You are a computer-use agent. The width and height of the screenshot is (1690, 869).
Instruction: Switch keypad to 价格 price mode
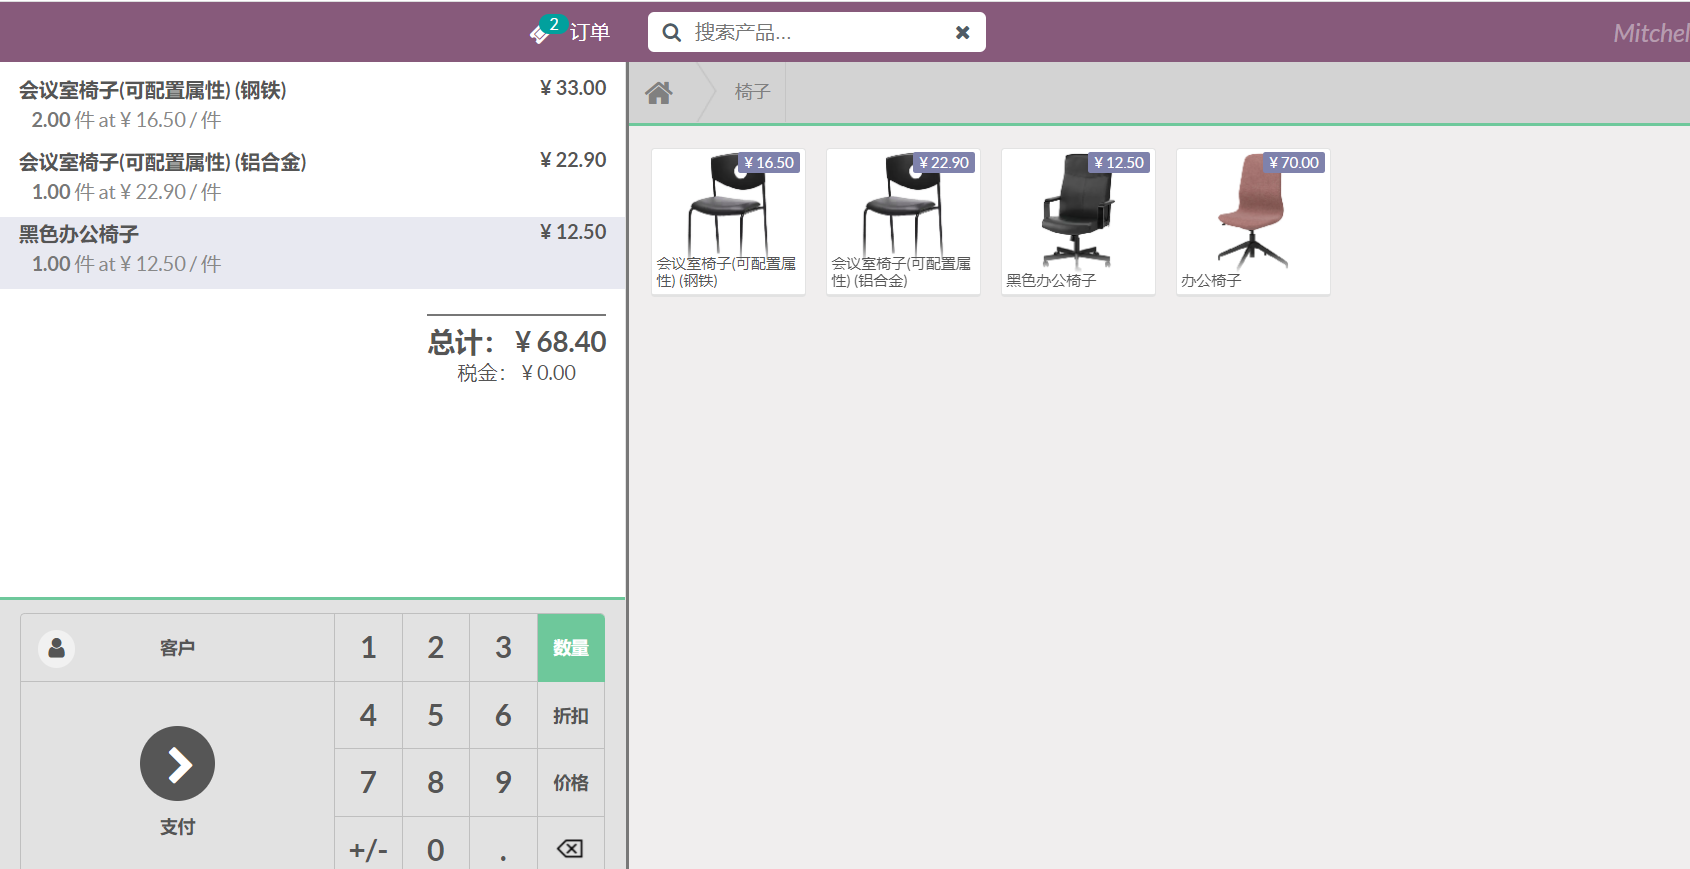tap(571, 783)
